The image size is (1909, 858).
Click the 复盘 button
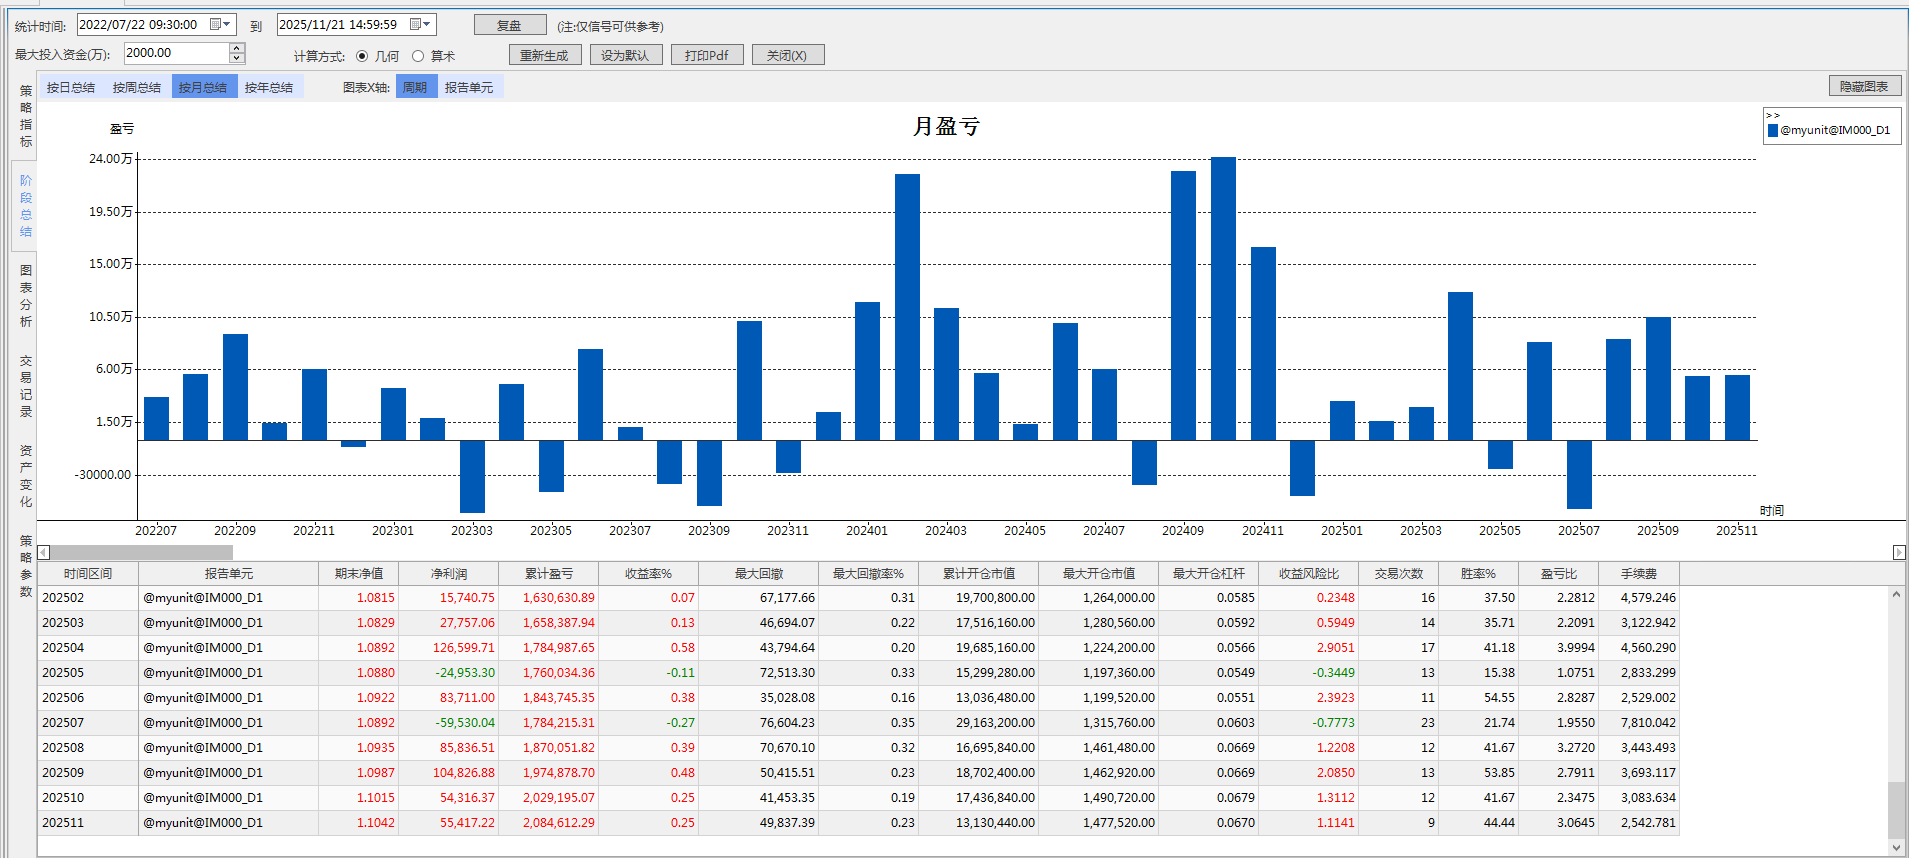coord(509,25)
